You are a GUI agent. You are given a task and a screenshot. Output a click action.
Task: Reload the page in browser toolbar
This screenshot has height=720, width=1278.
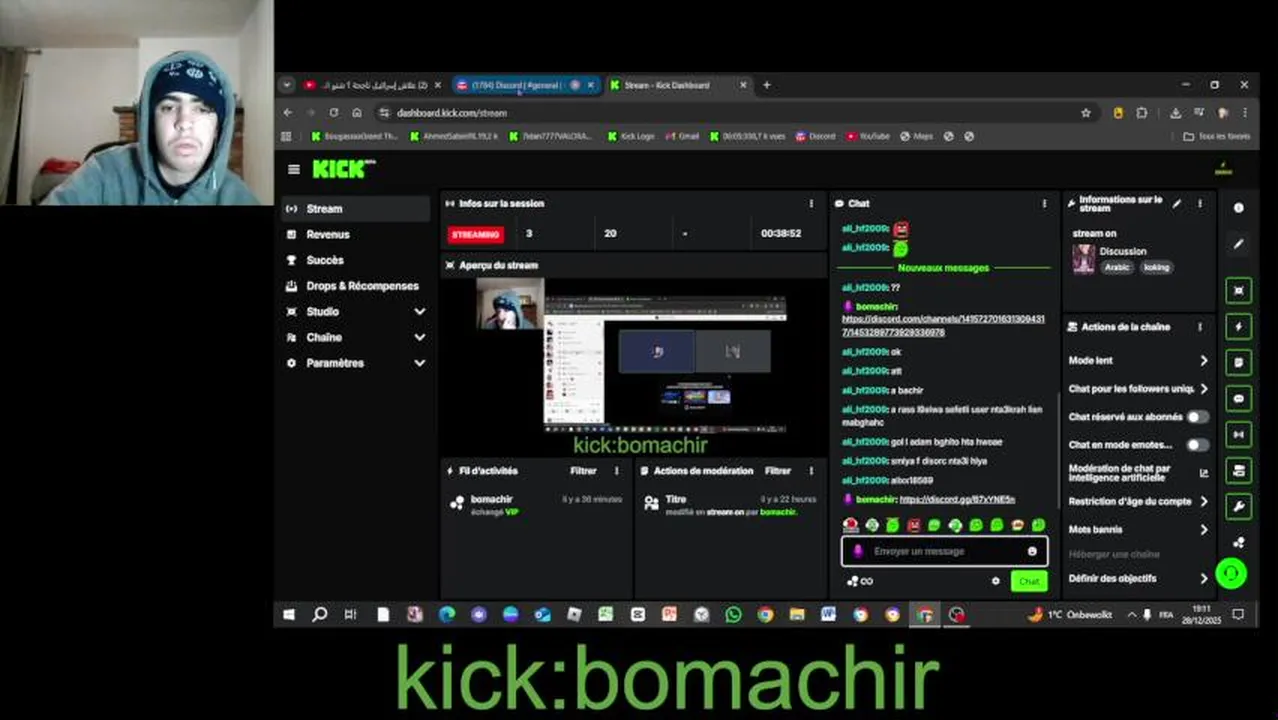click(333, 113)
